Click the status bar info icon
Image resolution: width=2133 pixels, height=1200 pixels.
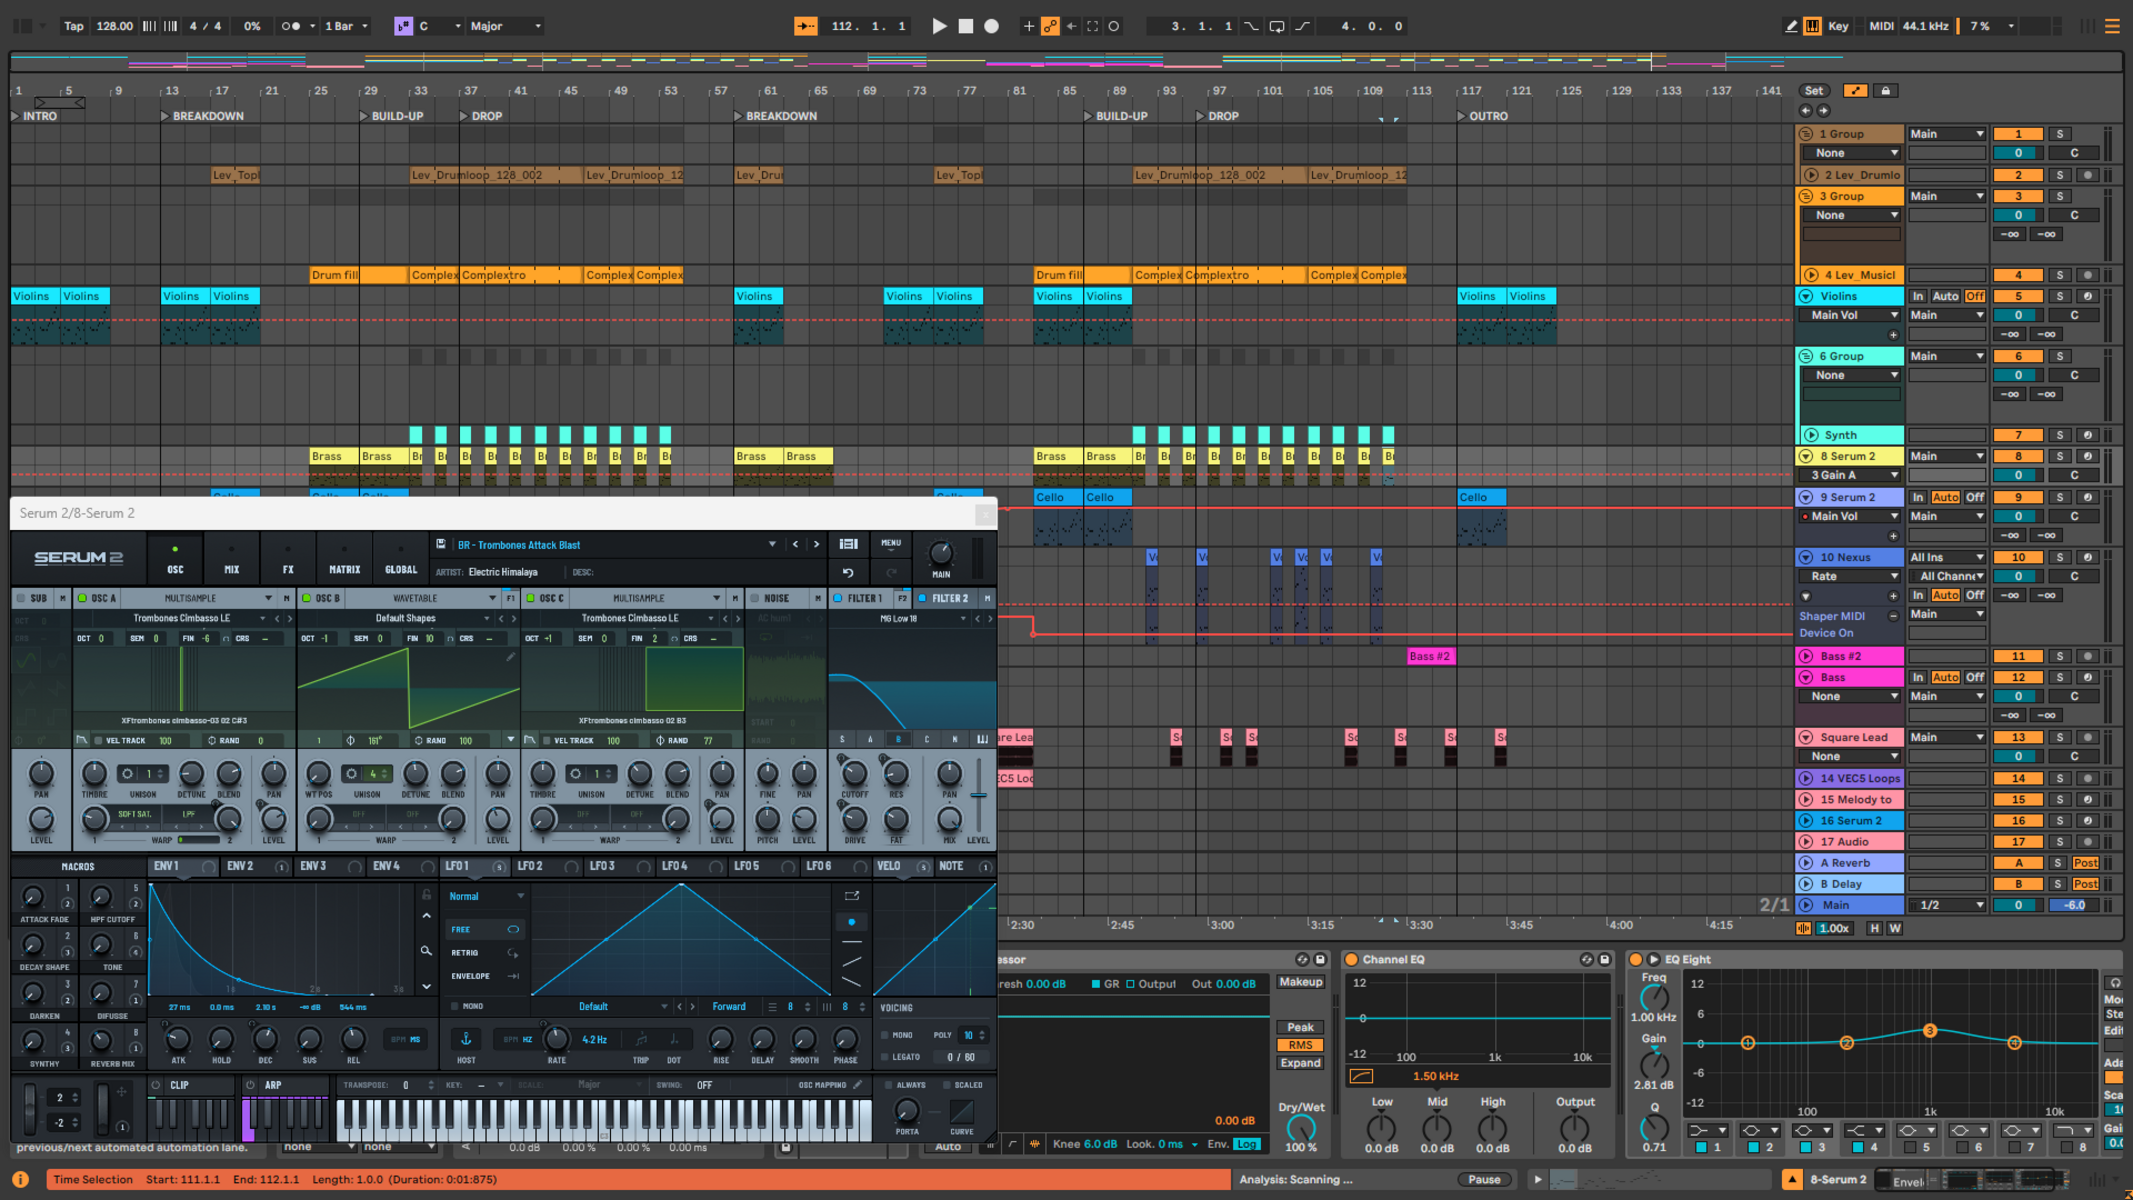pos(20,1179)
